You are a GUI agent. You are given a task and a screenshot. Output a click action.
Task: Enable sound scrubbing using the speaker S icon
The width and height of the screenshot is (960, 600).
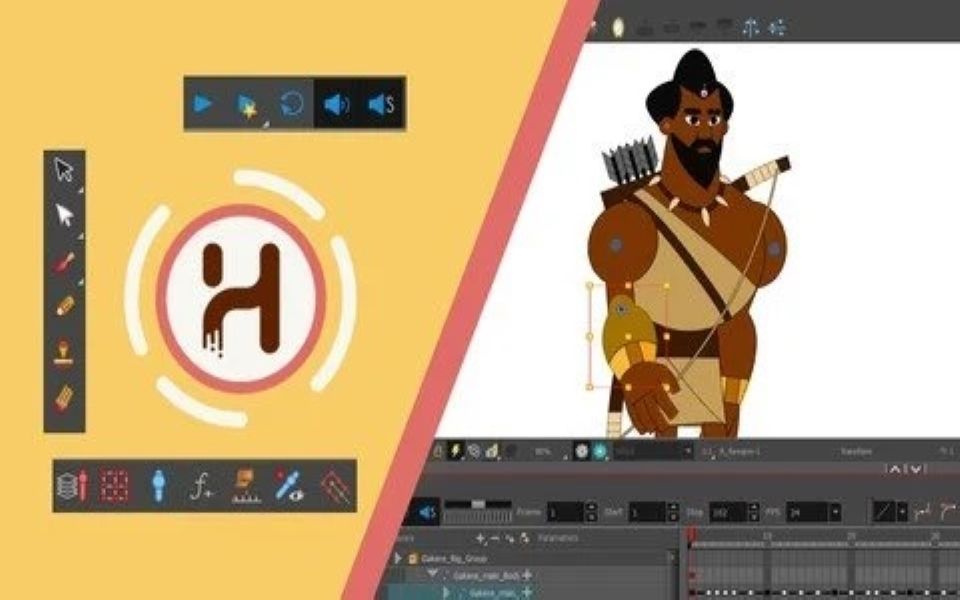tap(380, 103)
